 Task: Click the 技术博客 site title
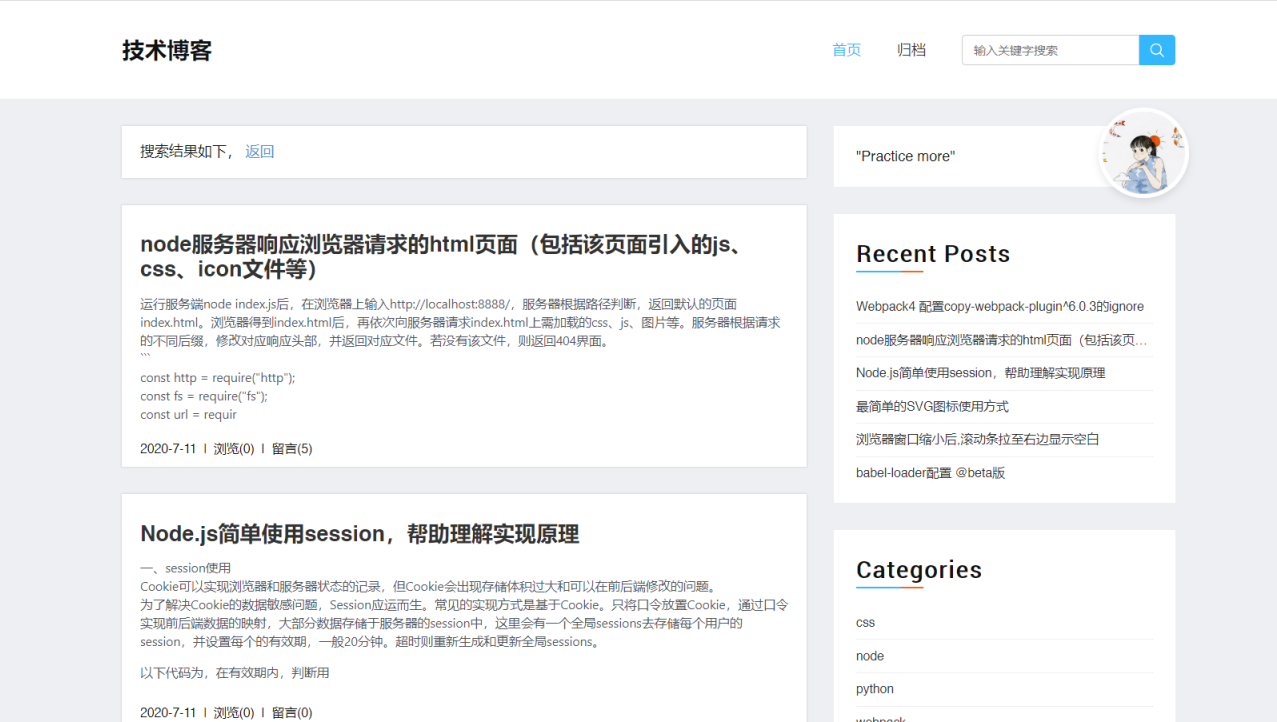(167, 50)
